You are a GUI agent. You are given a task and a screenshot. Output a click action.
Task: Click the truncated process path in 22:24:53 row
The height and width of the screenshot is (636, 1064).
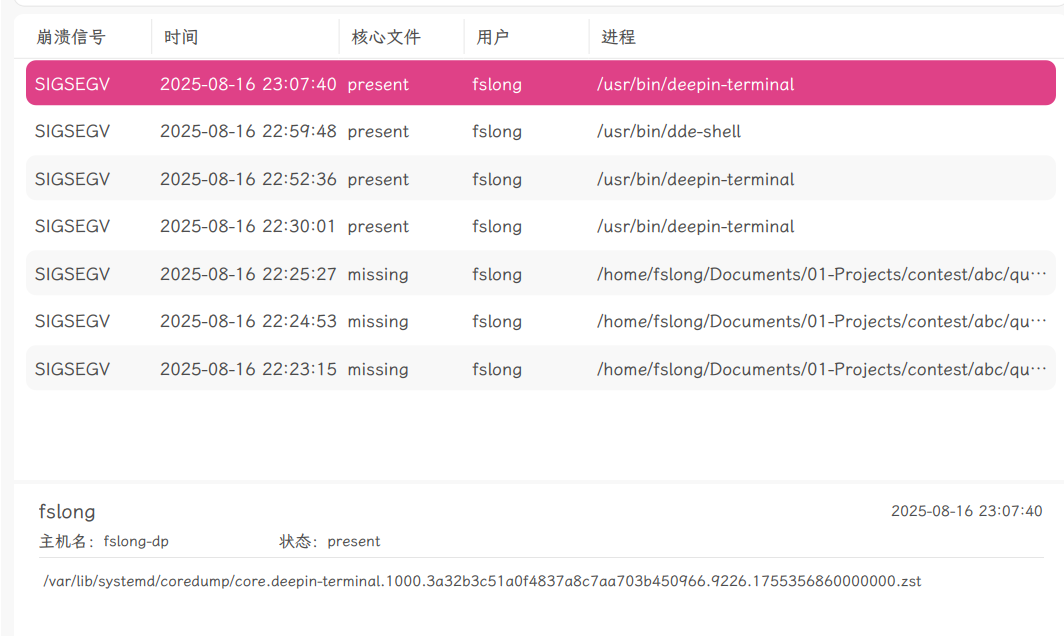[822, 321]
